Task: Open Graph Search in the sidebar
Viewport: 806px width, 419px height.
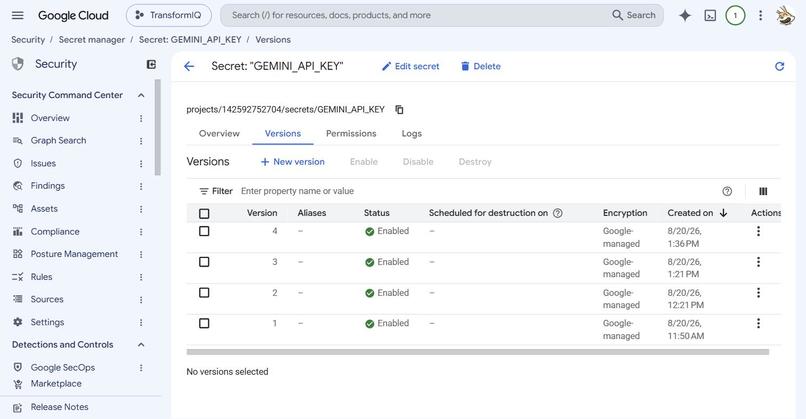Action: [x=58, y=141]
